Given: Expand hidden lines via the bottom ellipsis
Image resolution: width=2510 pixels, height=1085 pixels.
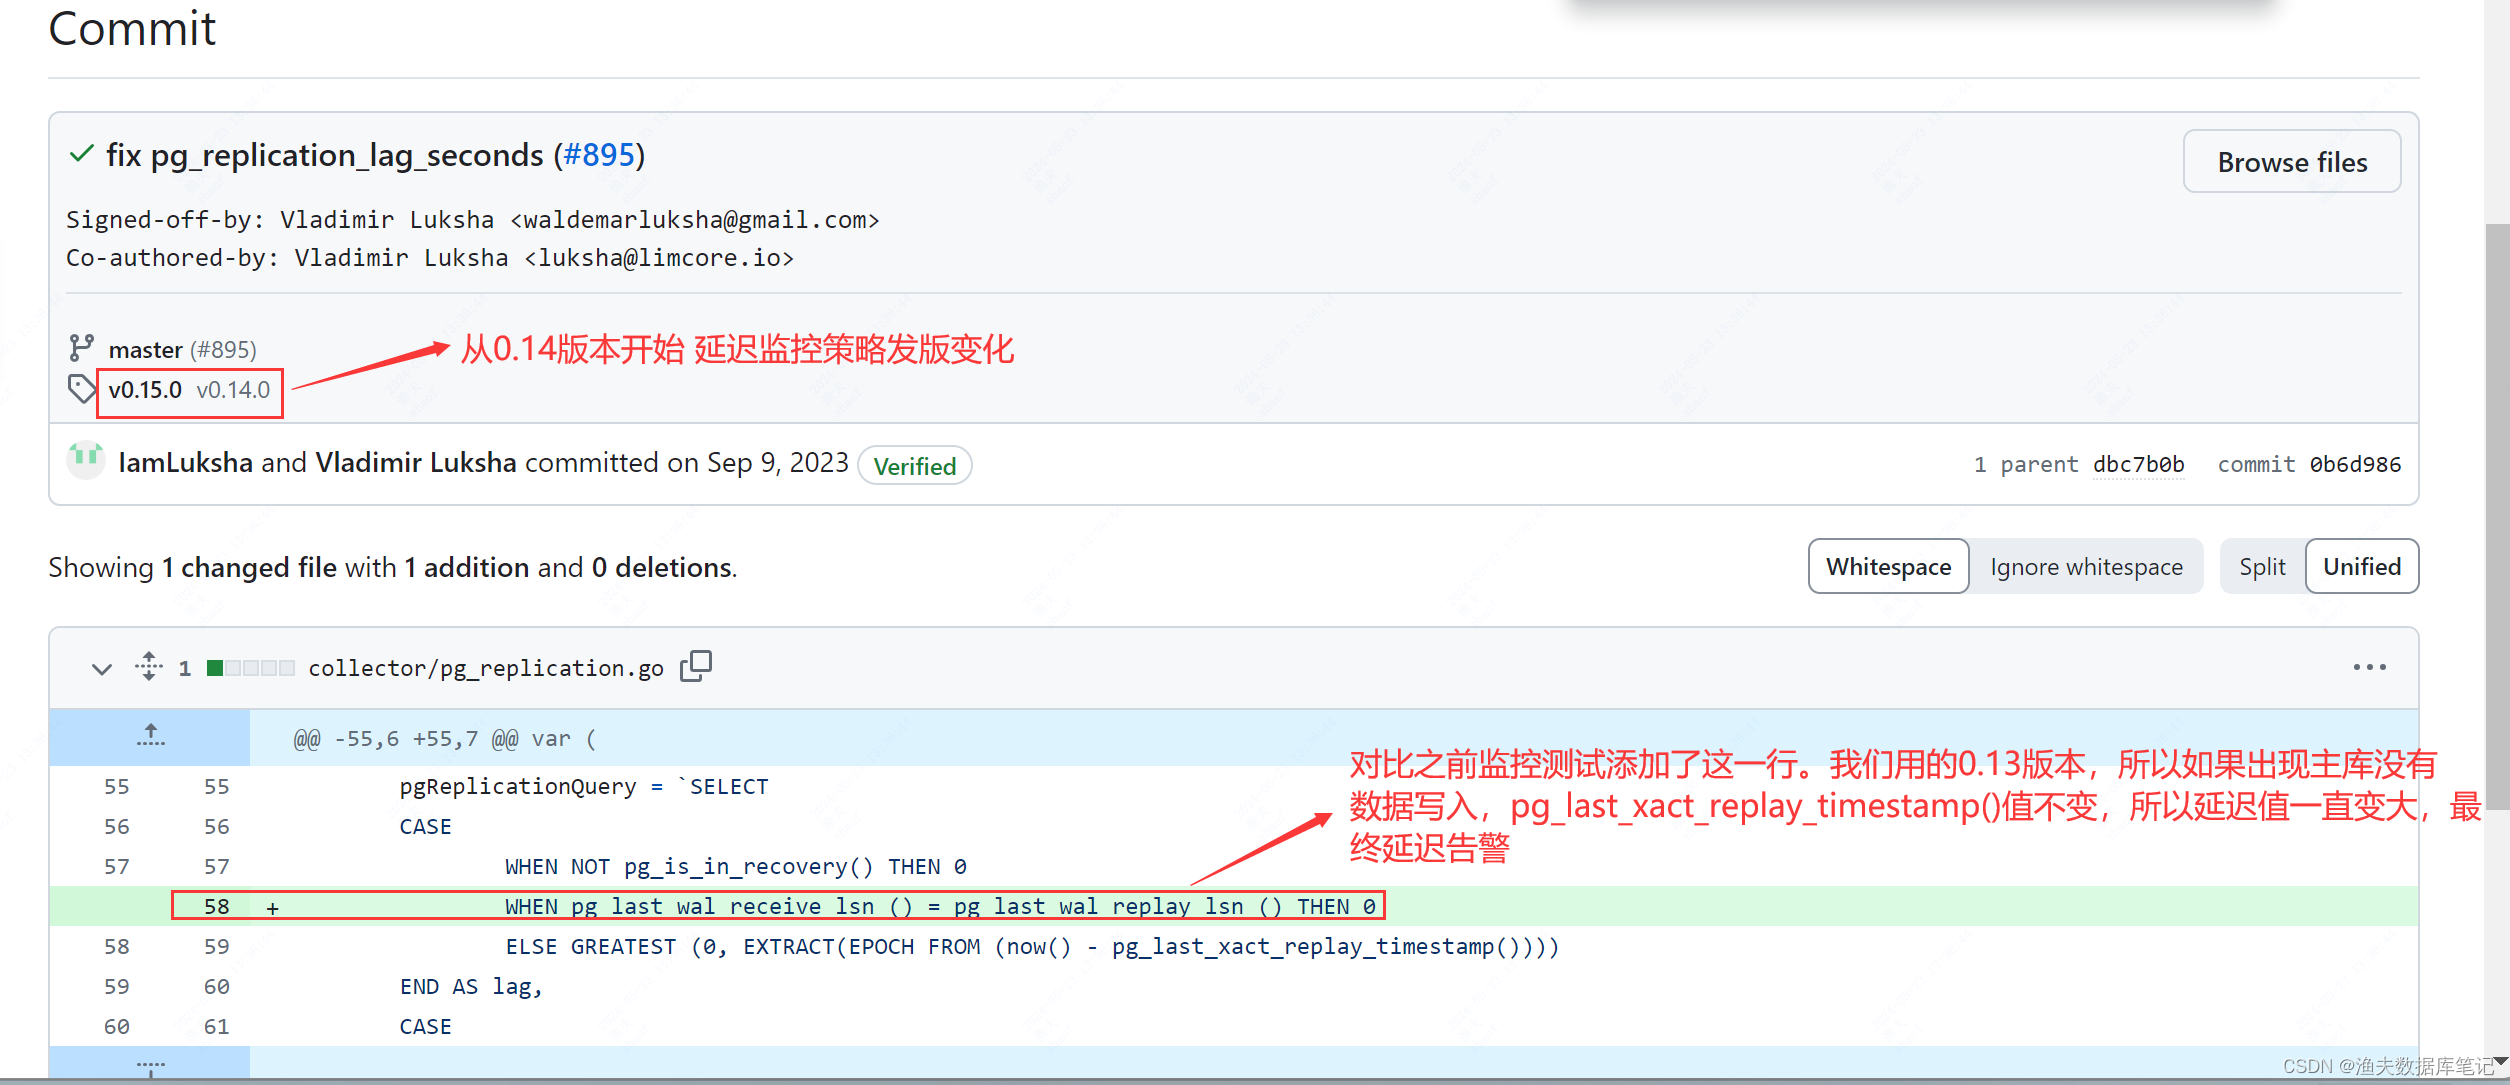Looking at the screenshot, I should coord(150,1065).
